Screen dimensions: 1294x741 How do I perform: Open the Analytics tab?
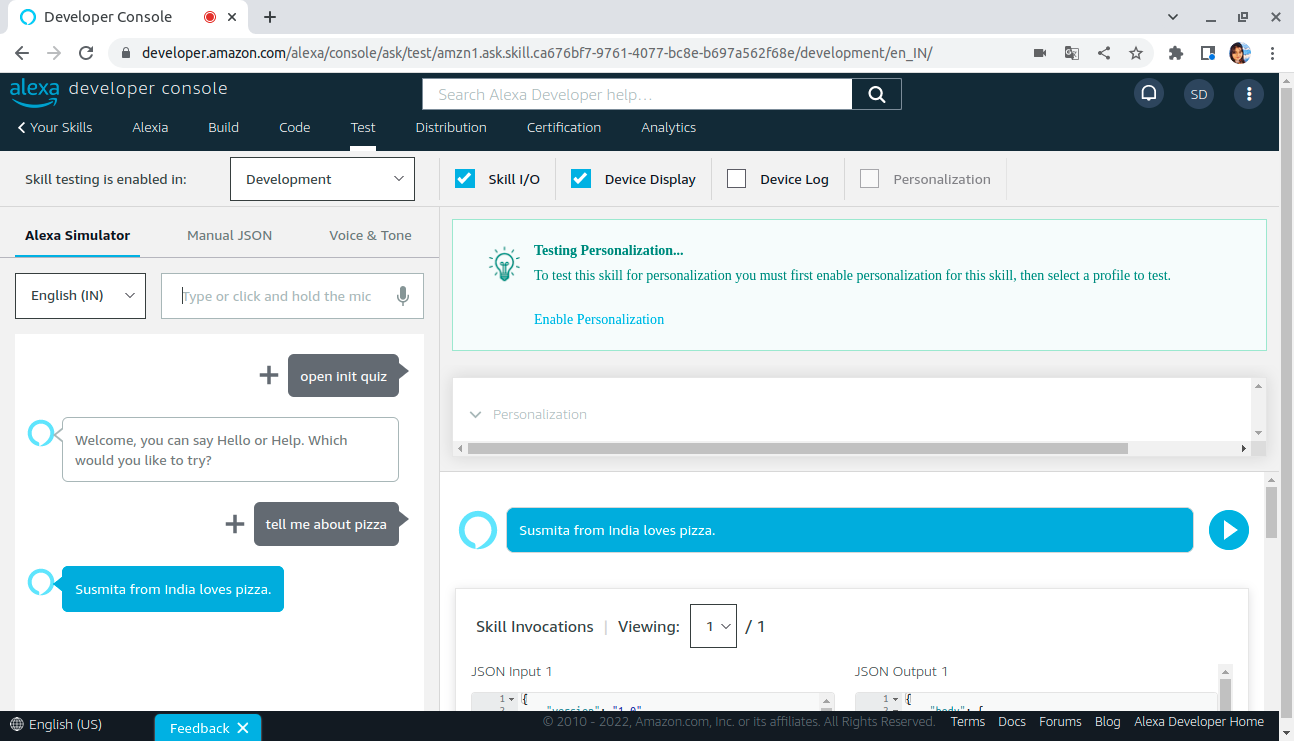pos(669,127)
